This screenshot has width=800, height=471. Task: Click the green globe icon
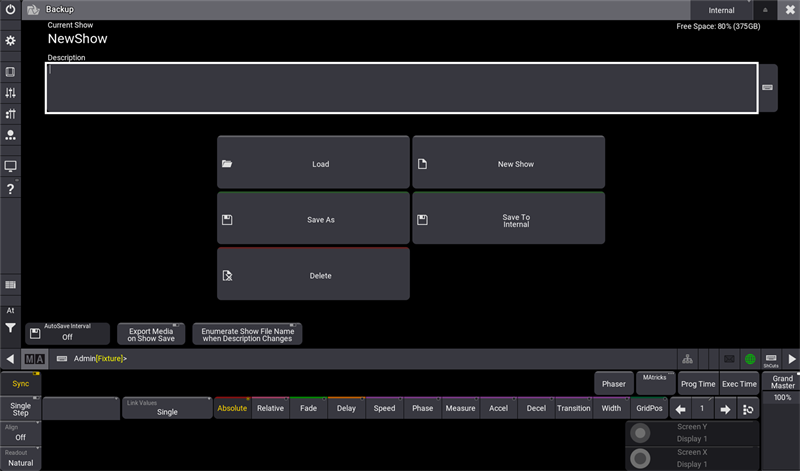pos(750,359)
